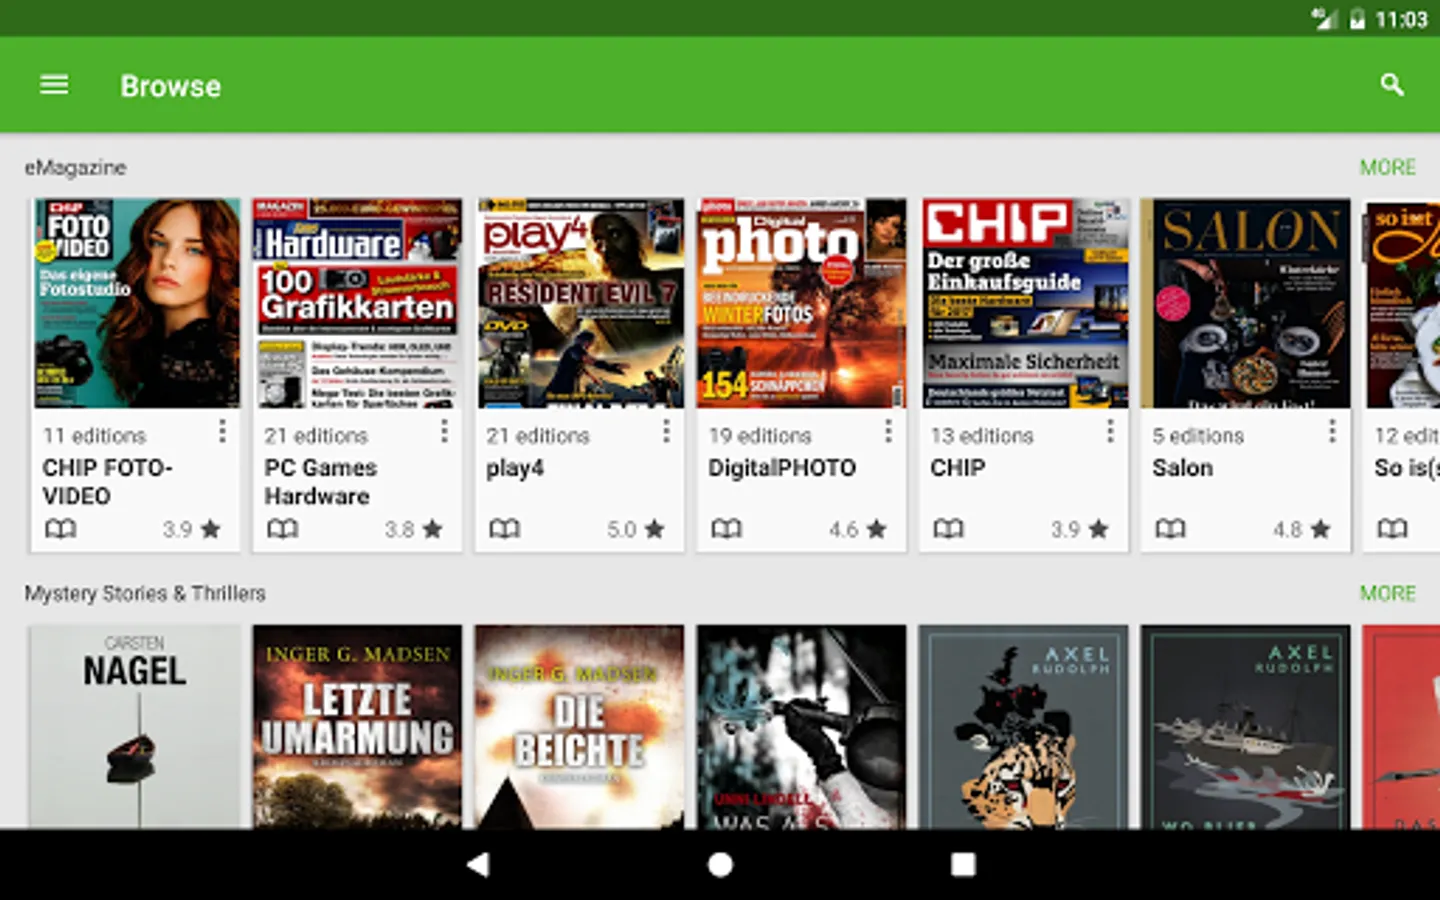Open Letzte Umarmung book cover

click(358, 727)
